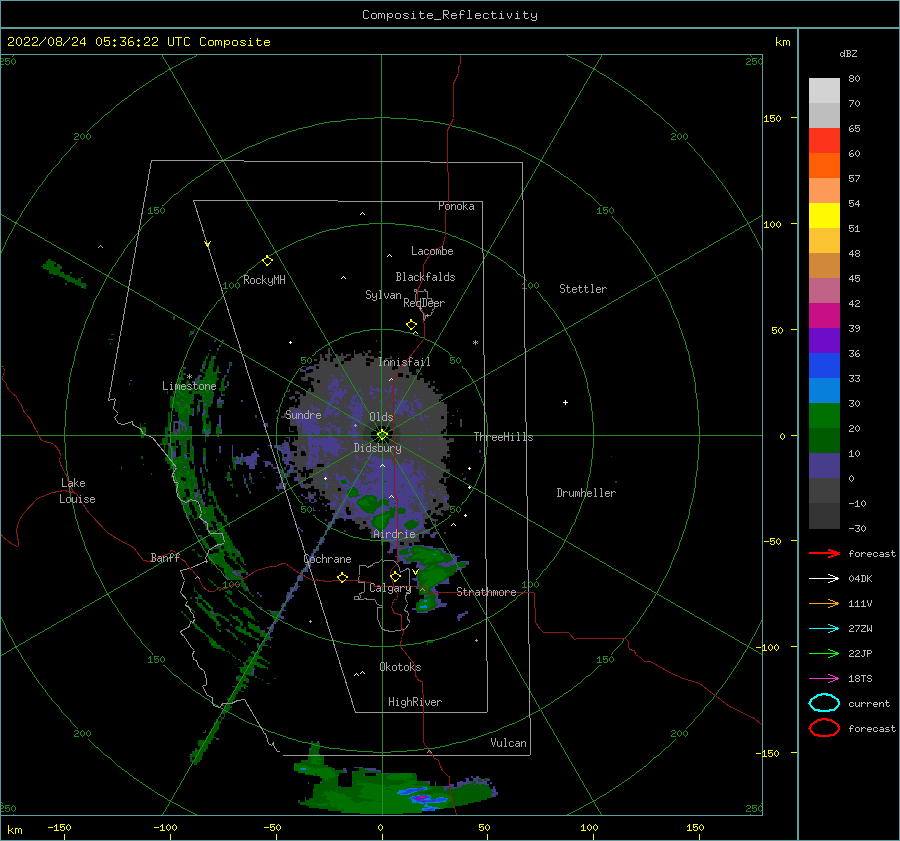Image resolution: width=900 pixels, height=841 pixels.
Task: Click the Okotoks city label
Action: [x=400, y=667]
